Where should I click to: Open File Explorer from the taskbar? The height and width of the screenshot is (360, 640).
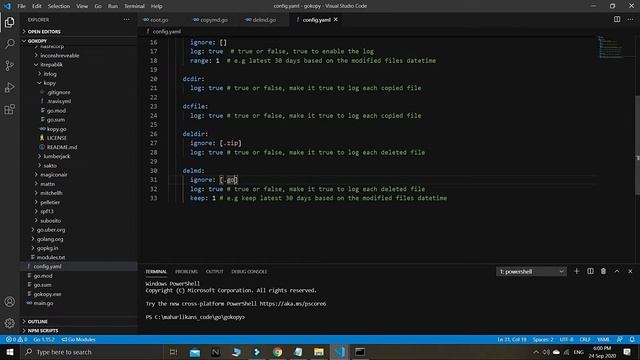click(319, 352)
